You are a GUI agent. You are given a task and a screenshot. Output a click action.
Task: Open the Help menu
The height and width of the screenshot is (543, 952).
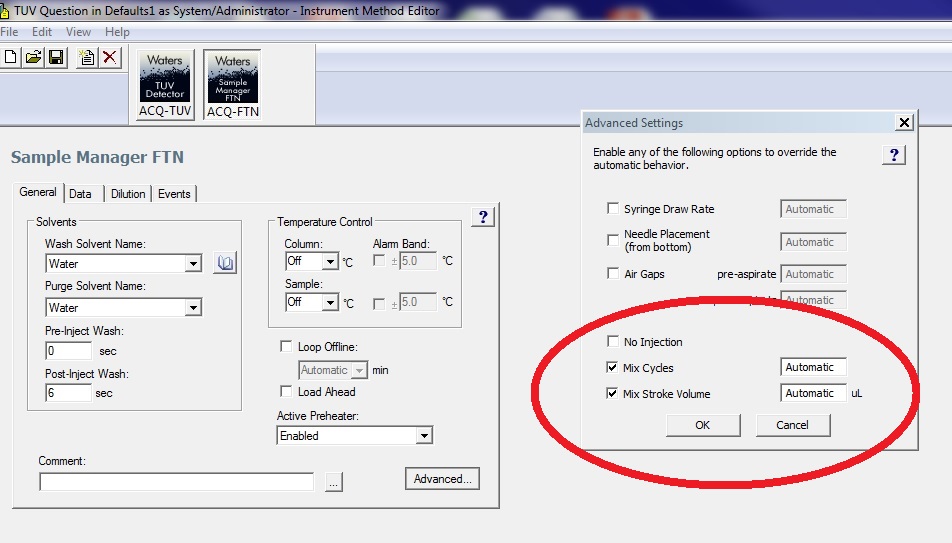(x=117, y=32)
